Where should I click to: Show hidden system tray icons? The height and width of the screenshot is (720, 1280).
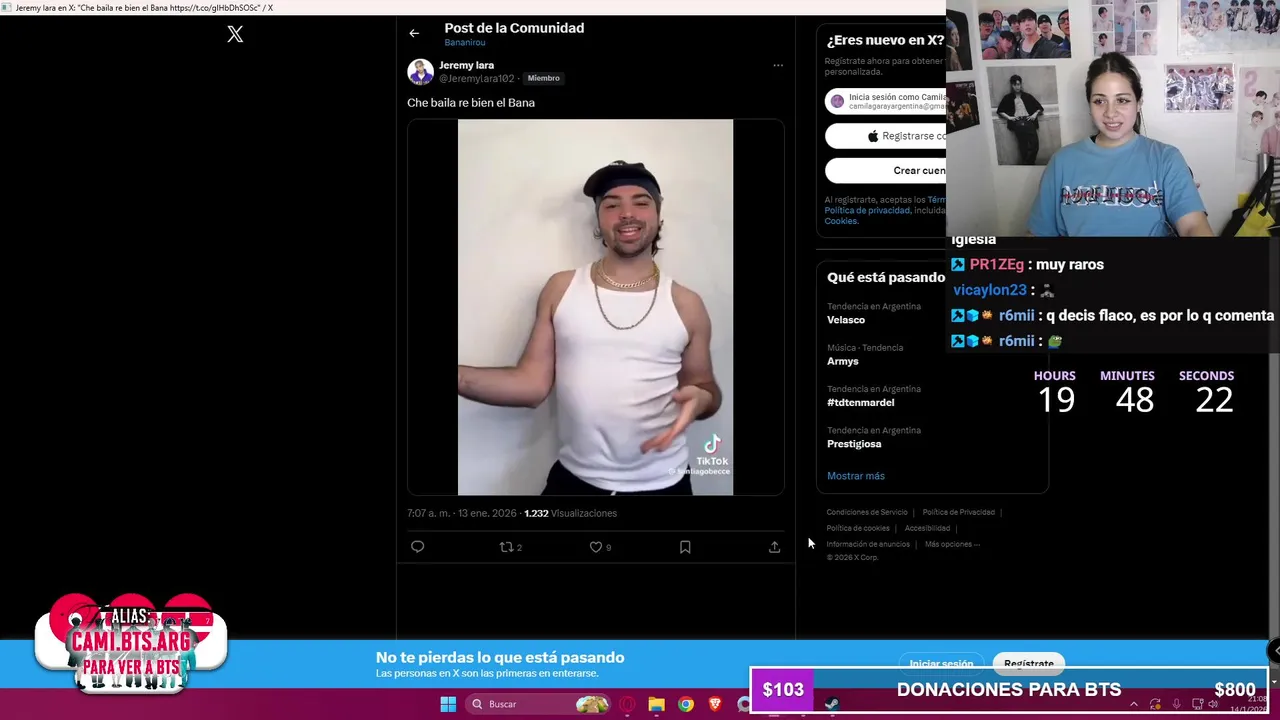coord(1134,704)
